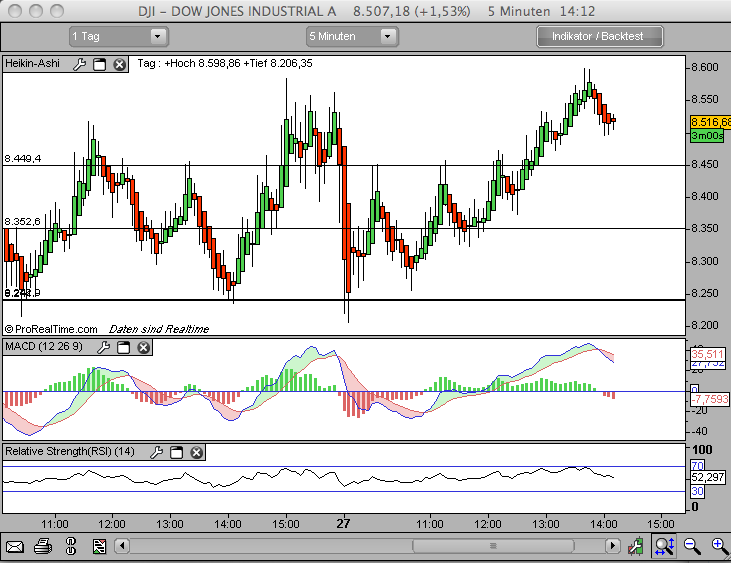Viewport: 731px width, 563px height.
Task: Click the Tag Hoch/Tief info text
Action: pos(225,63)
